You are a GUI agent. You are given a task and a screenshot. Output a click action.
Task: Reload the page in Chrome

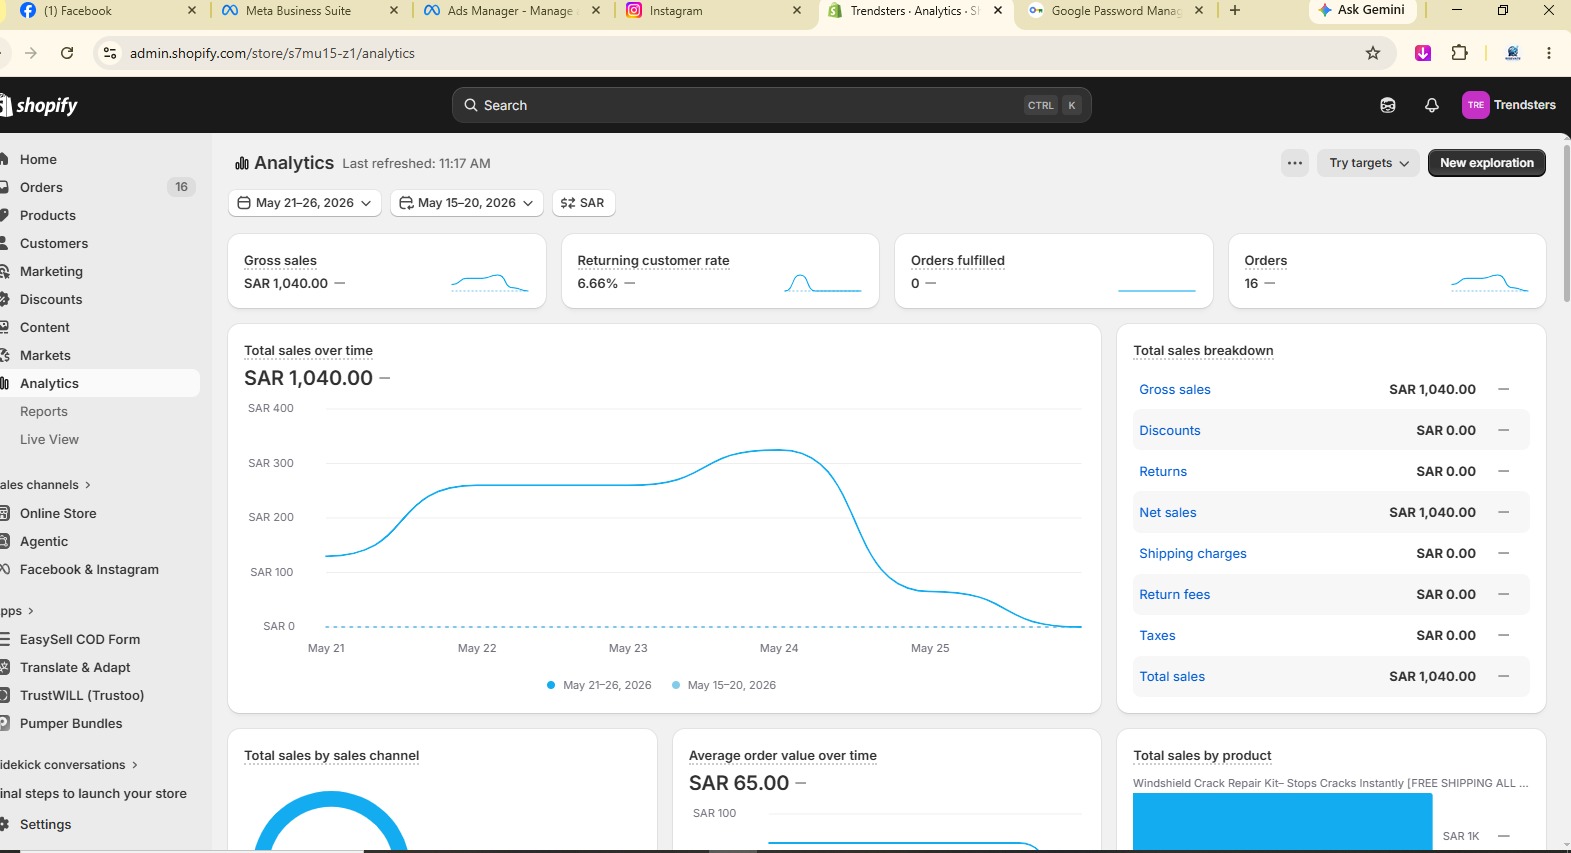[67, 53]
